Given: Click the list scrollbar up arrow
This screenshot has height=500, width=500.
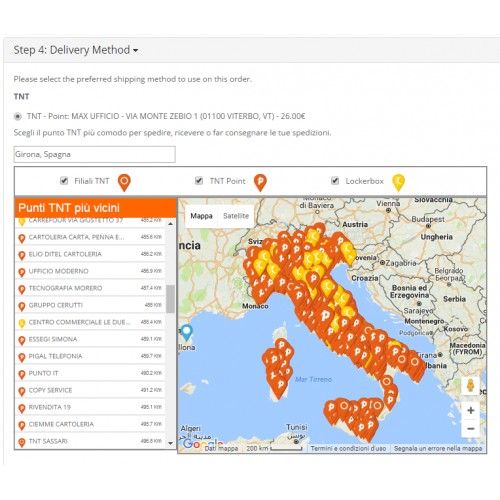Looking at the screenshot, I should coord(170,224).
